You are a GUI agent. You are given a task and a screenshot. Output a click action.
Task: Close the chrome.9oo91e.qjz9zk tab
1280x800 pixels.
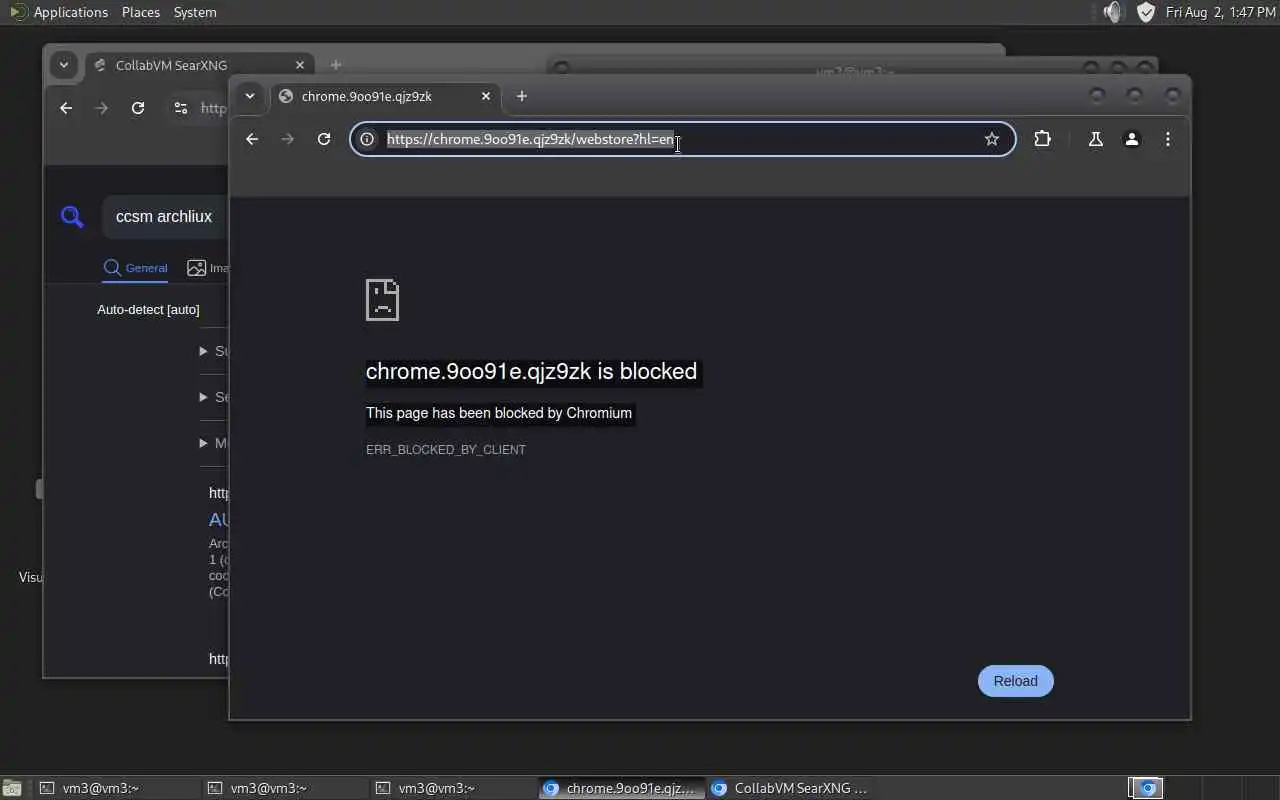[486, 96]
